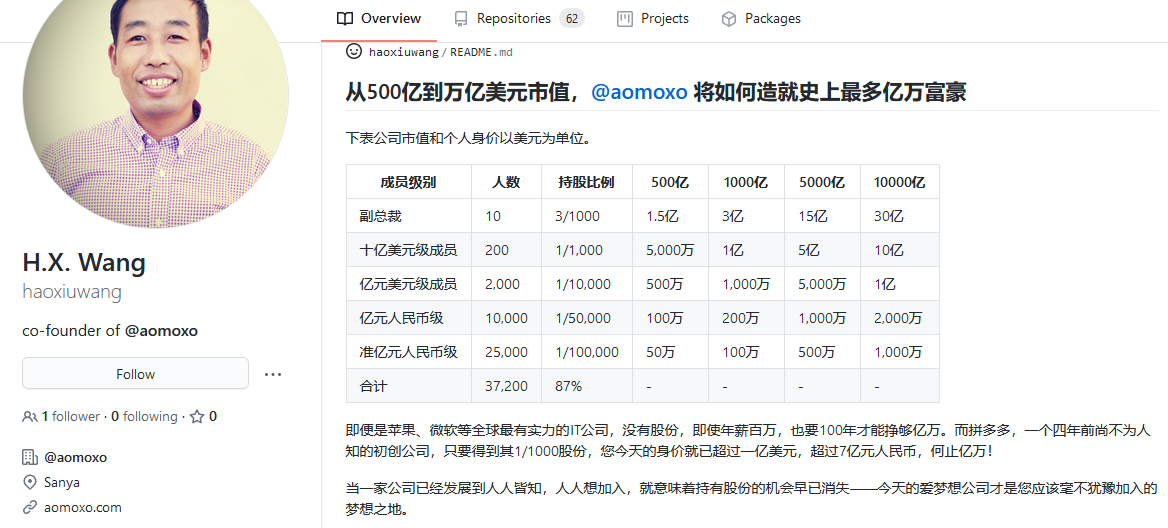Image resolution: width=1168 pixels, height=528 pixels.
Task: Click the Overview book icon
Action: tap(344, 19)
